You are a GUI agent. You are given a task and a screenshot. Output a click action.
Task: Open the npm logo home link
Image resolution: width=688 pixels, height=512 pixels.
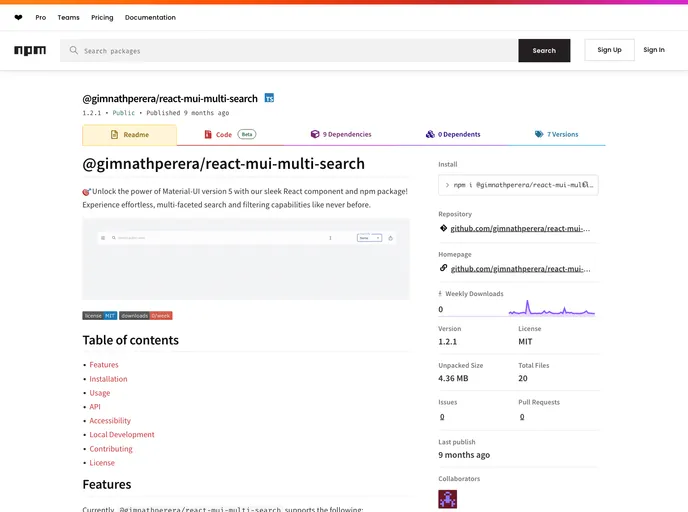tap(30, 50)
